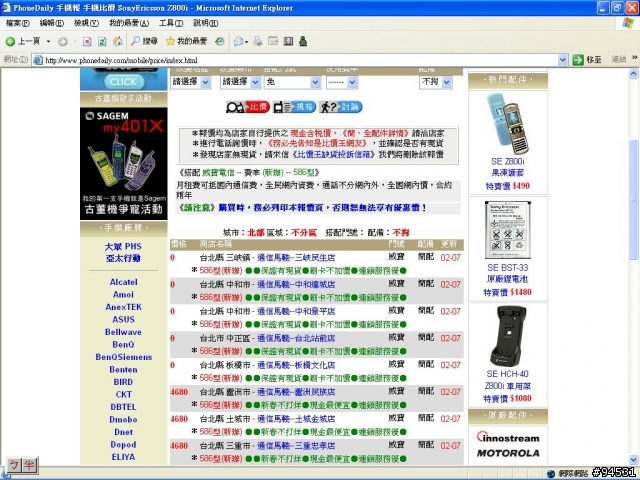Open the 大眾 PHS carrier link
Viewport: 640px width, 480px height.
123,247
